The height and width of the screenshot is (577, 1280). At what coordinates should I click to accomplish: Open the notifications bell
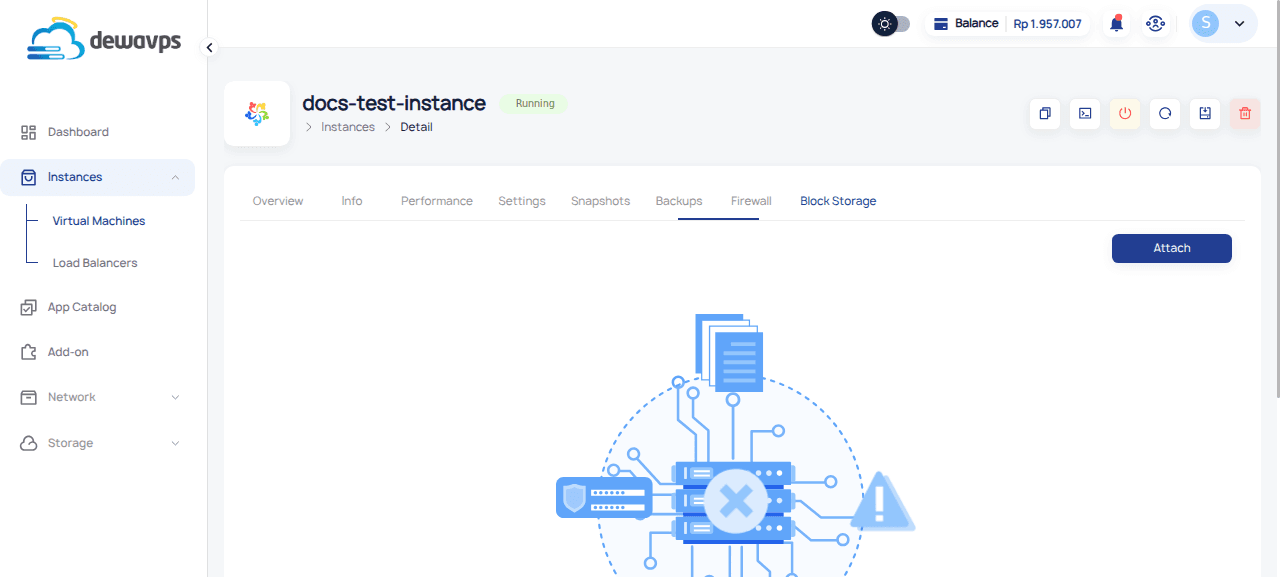pyautogui.click(x=1117, y=24)
